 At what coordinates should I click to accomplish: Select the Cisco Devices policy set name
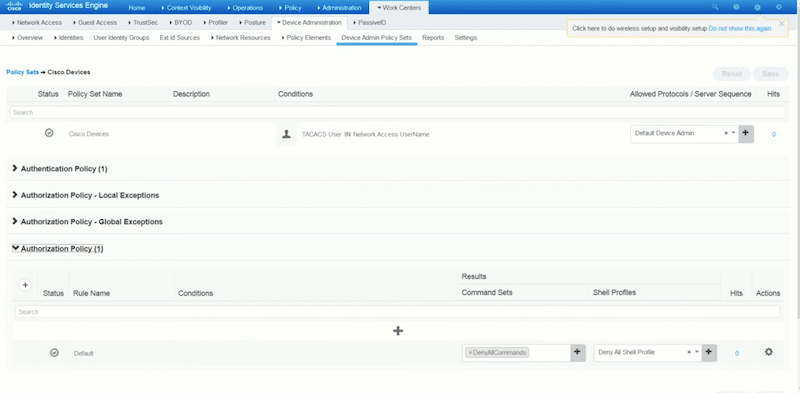tap(89, 134)
